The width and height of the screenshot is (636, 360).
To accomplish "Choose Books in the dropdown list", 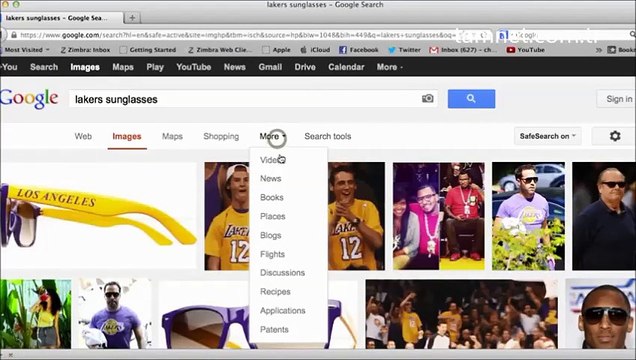I will pyautogui.click(x=272, y=197).
